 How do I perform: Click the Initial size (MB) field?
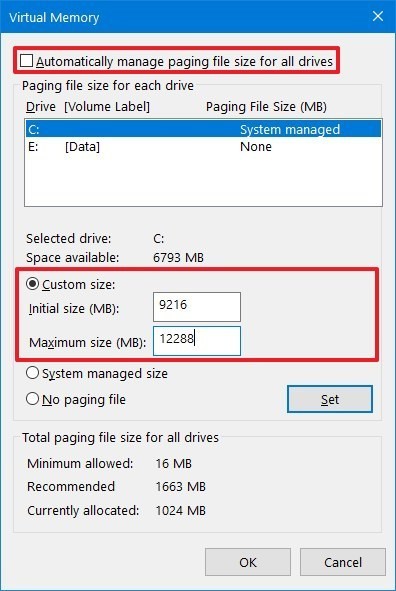(197, 306)
